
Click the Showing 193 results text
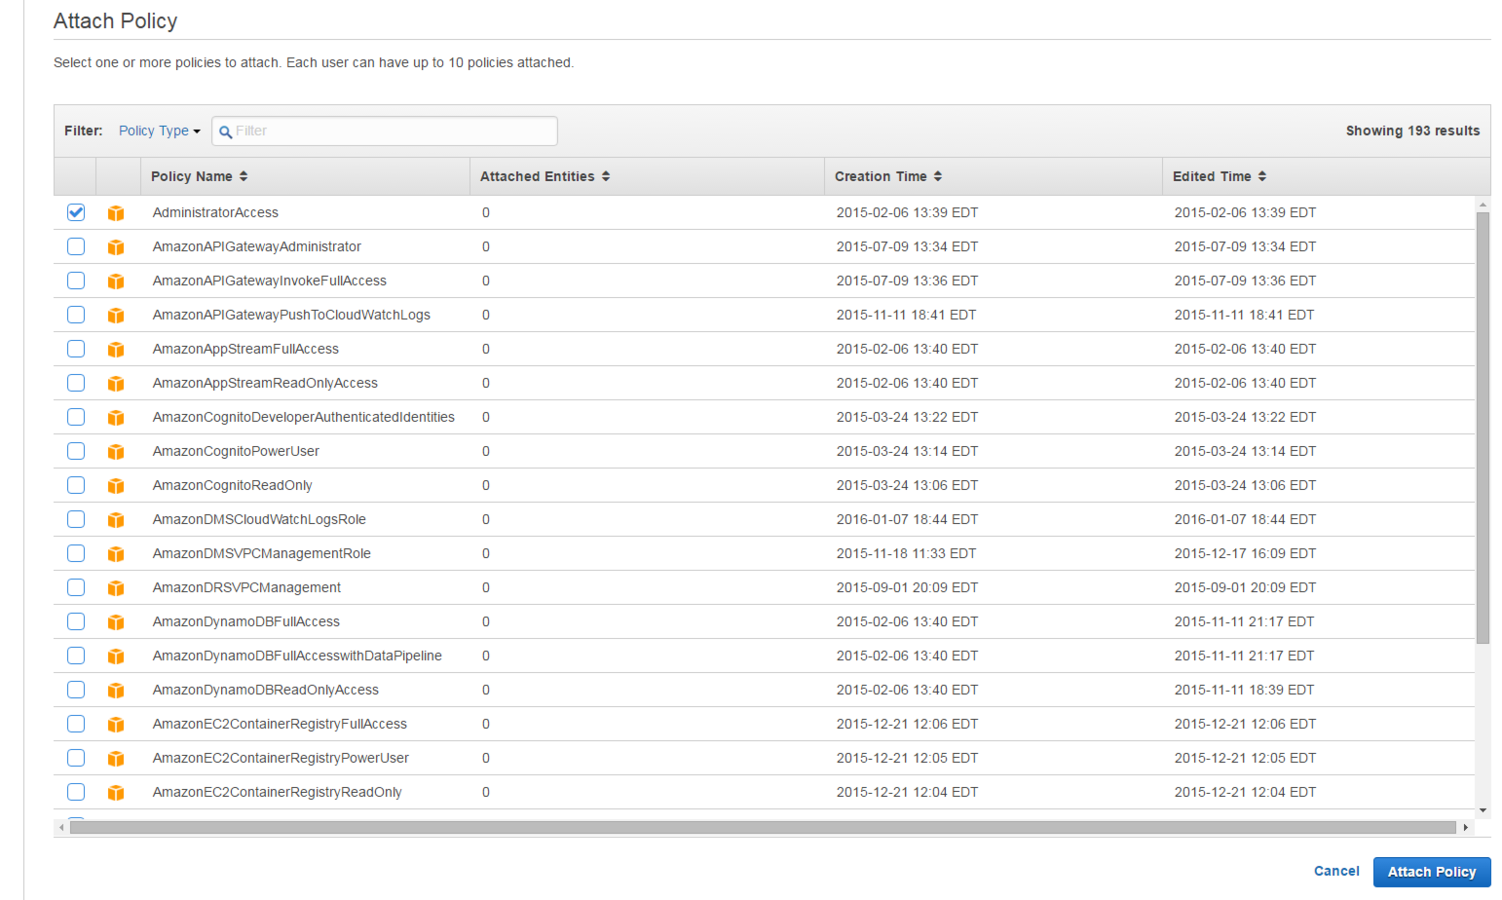[1412, 131]
